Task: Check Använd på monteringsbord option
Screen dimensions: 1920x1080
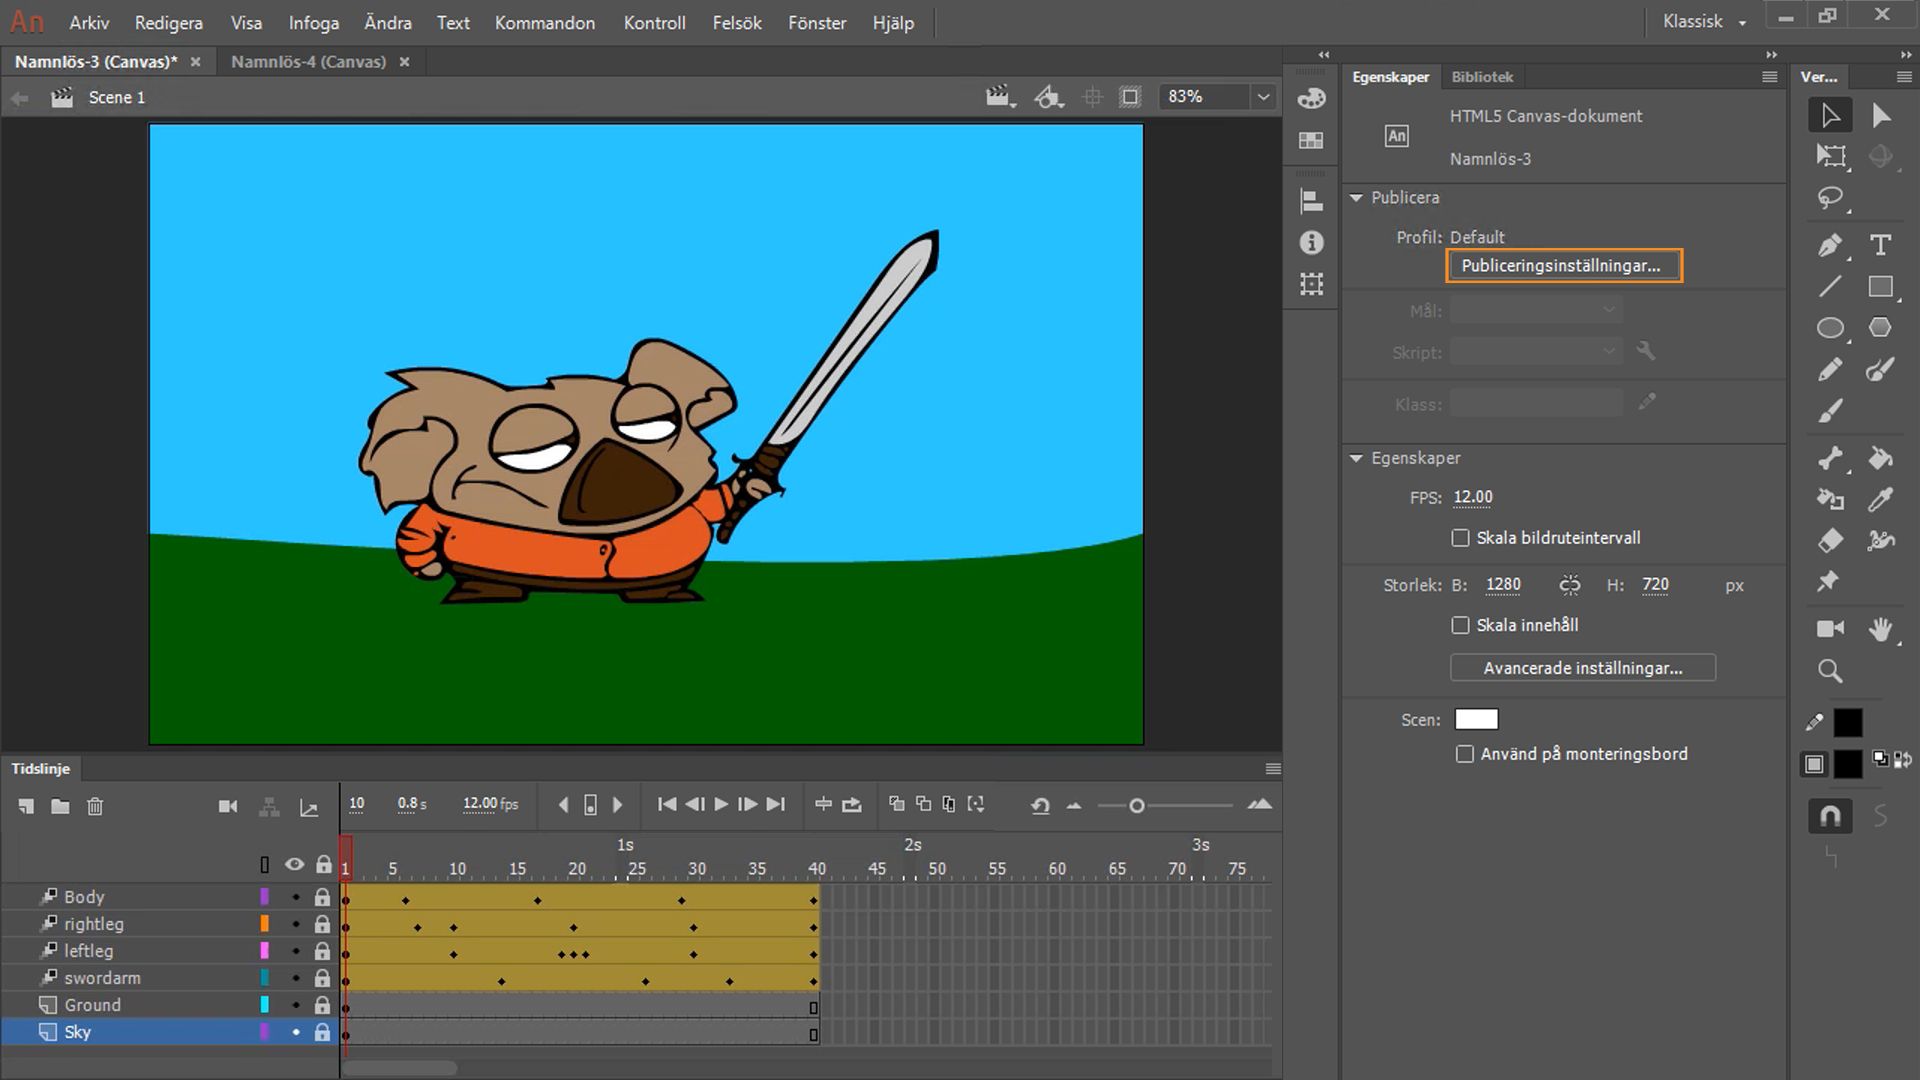Action: pyautogui.click(x=1465, y=754)
